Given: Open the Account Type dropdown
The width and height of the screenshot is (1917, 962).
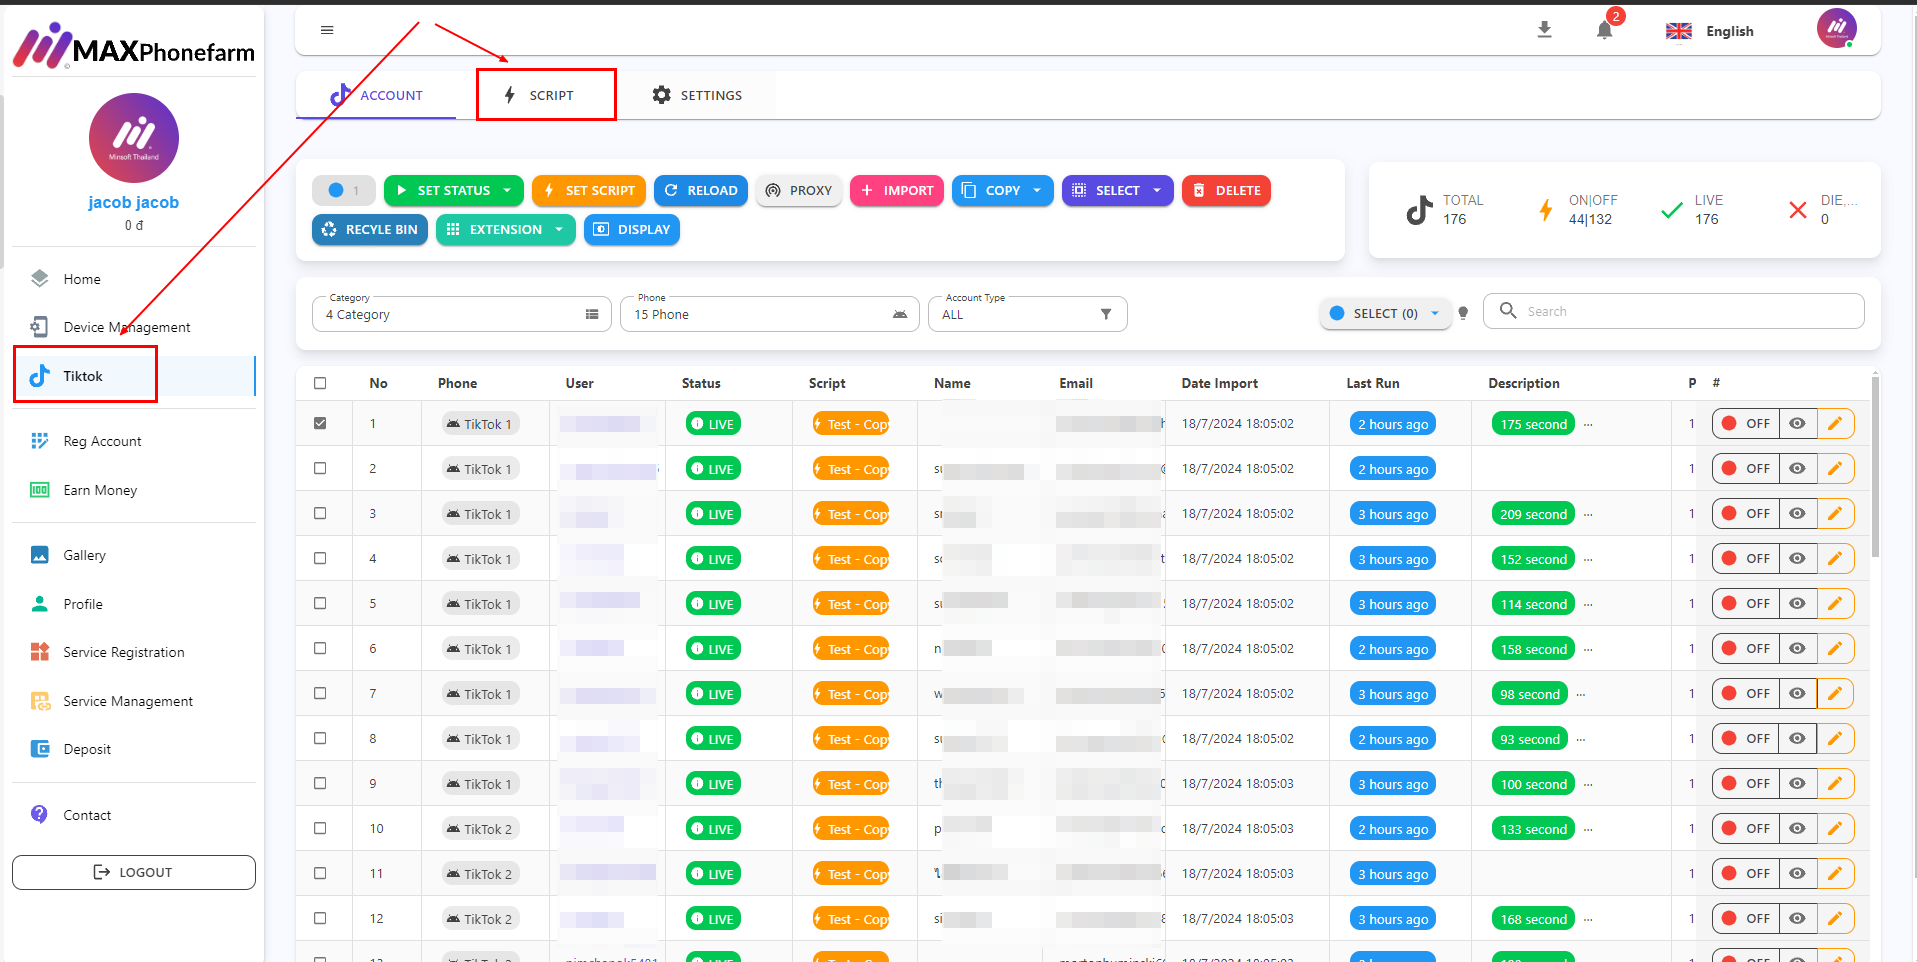Looking at the screenshot, I should (1028, 314).
